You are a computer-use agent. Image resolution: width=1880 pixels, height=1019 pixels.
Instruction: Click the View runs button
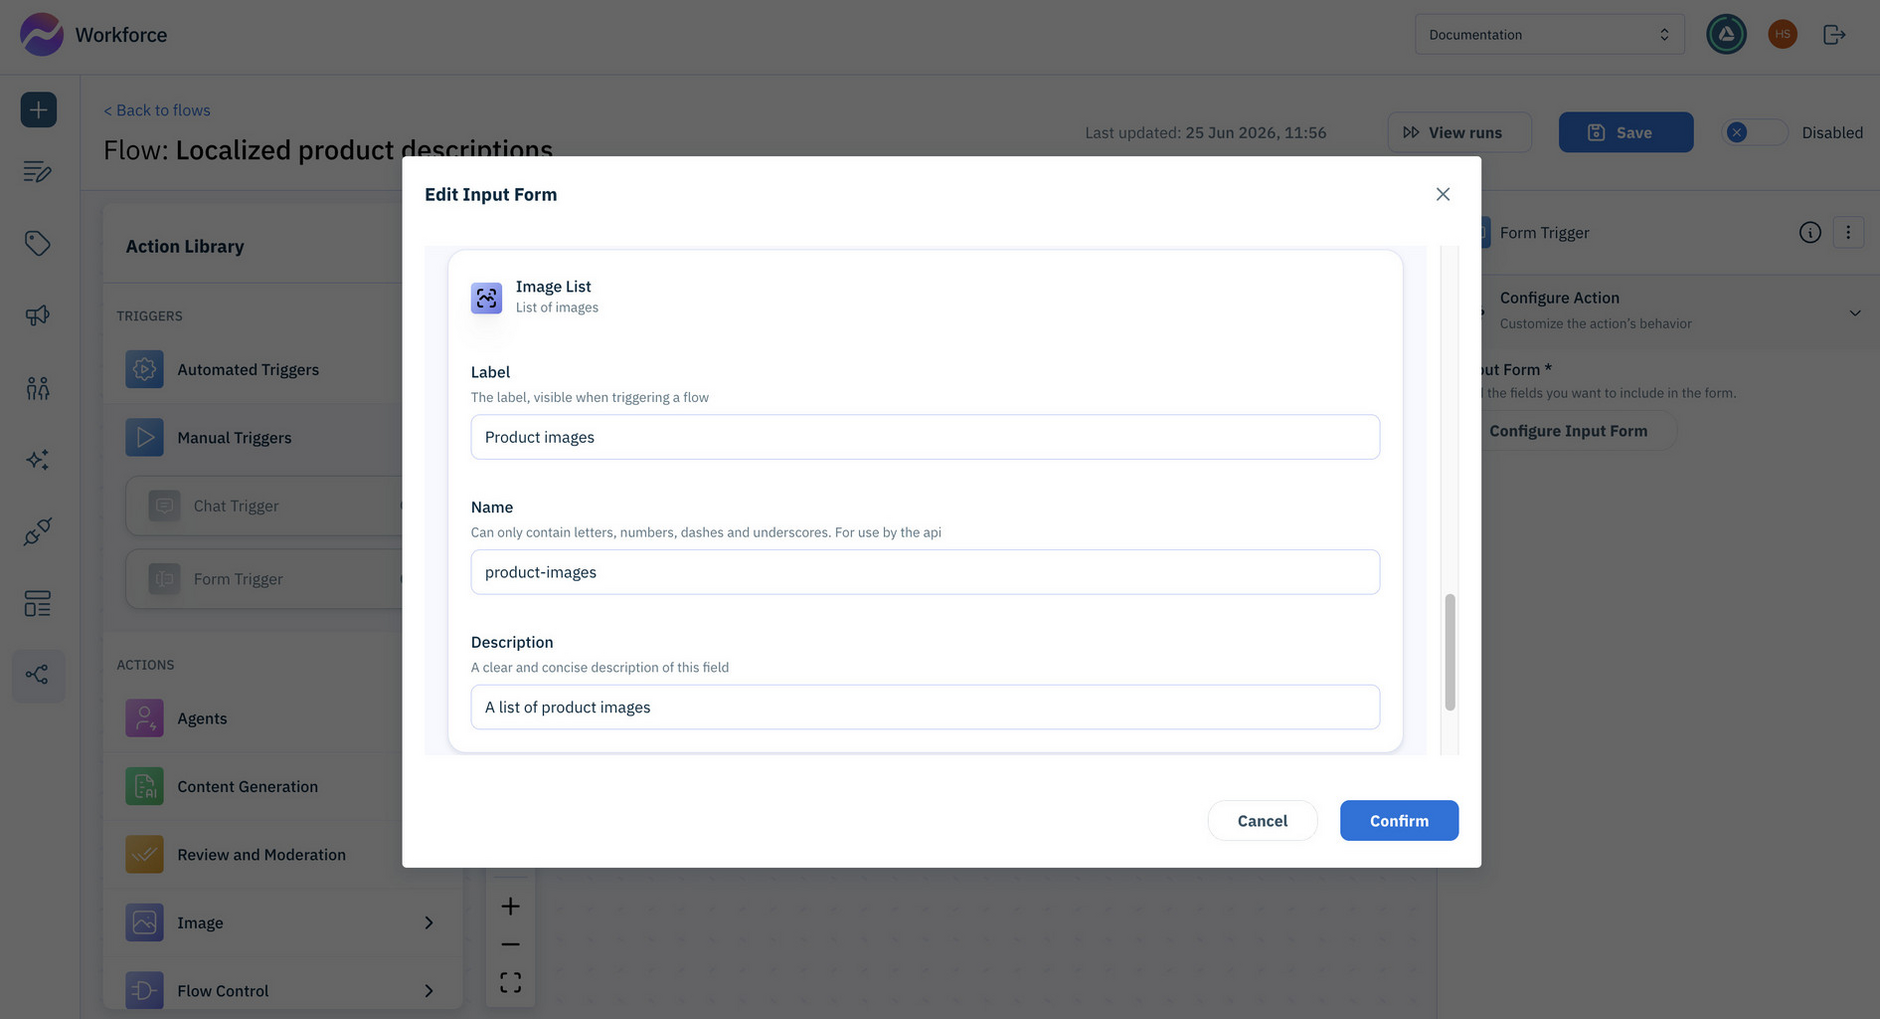click(1459, 133)
